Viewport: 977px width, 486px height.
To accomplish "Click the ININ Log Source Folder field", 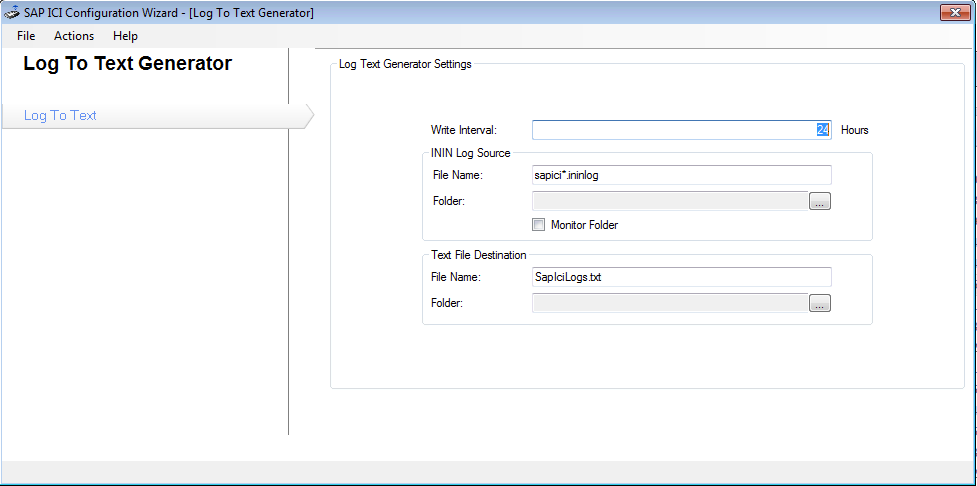I will [669, 201].
